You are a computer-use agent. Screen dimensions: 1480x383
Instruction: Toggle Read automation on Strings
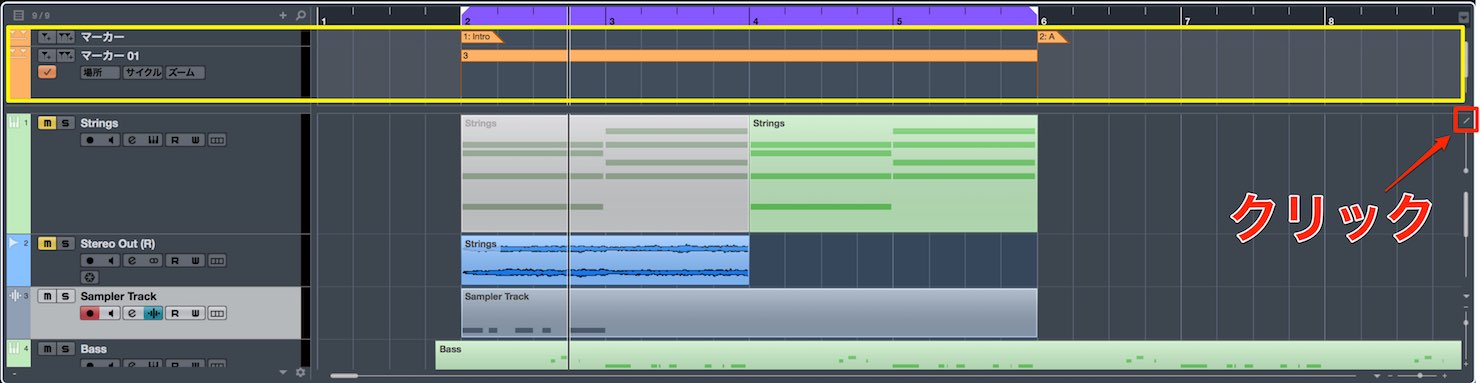coord(175,140)
